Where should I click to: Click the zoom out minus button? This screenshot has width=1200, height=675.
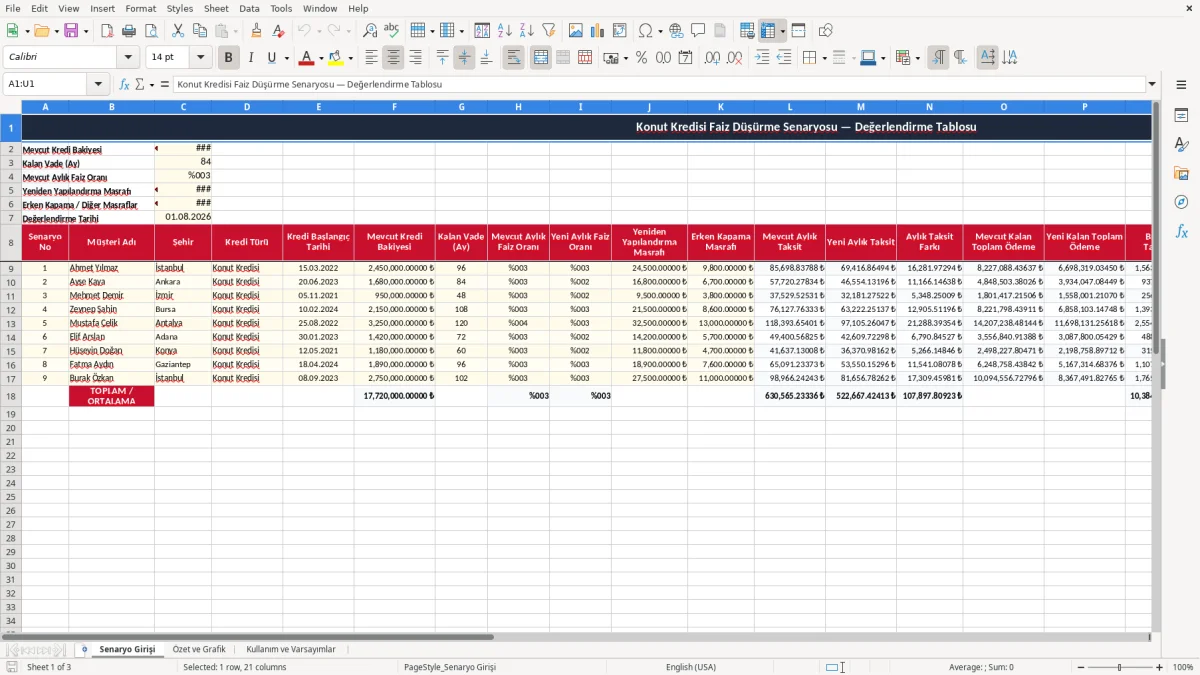(1081, 667)
